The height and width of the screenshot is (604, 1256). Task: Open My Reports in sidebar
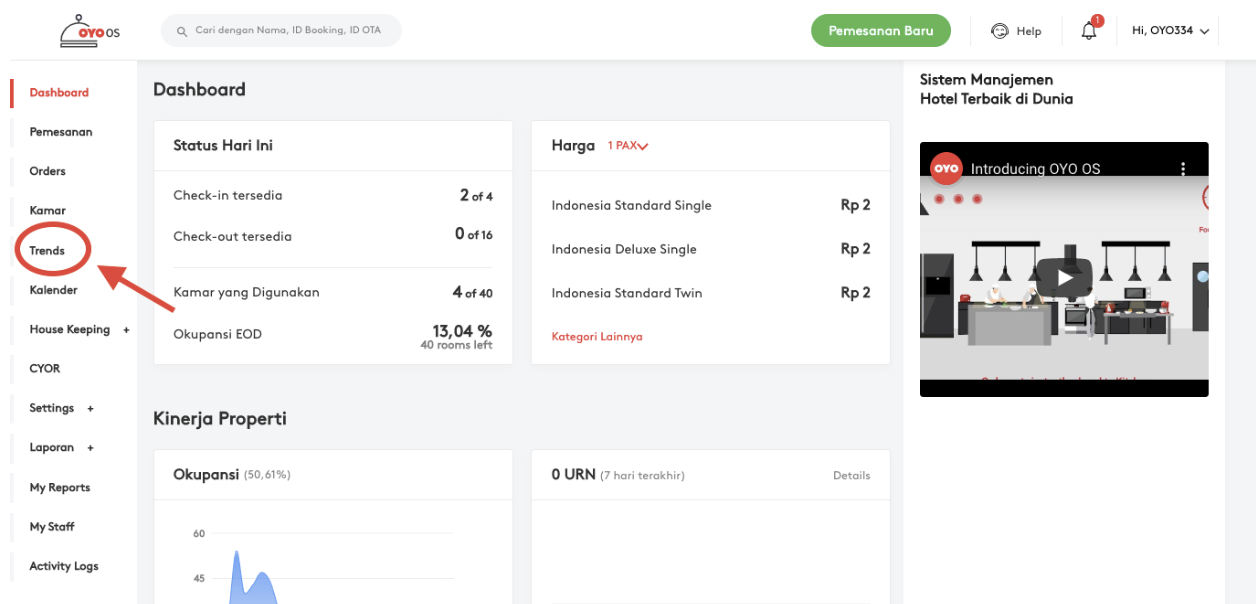click(60, 488)
